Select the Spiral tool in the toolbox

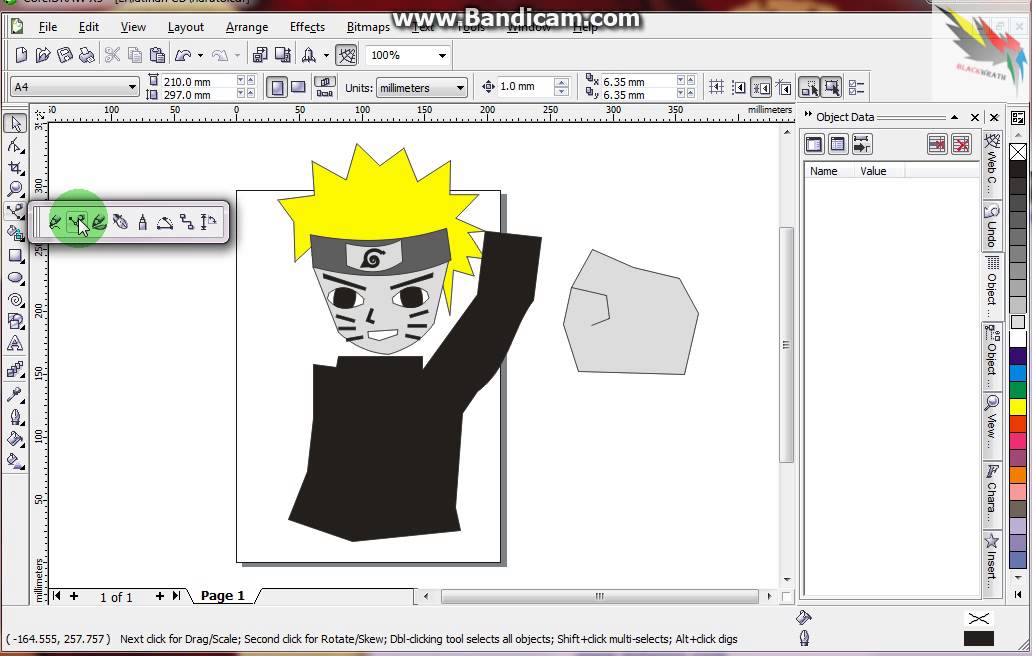pyautogui.click(x=15, y=300)
